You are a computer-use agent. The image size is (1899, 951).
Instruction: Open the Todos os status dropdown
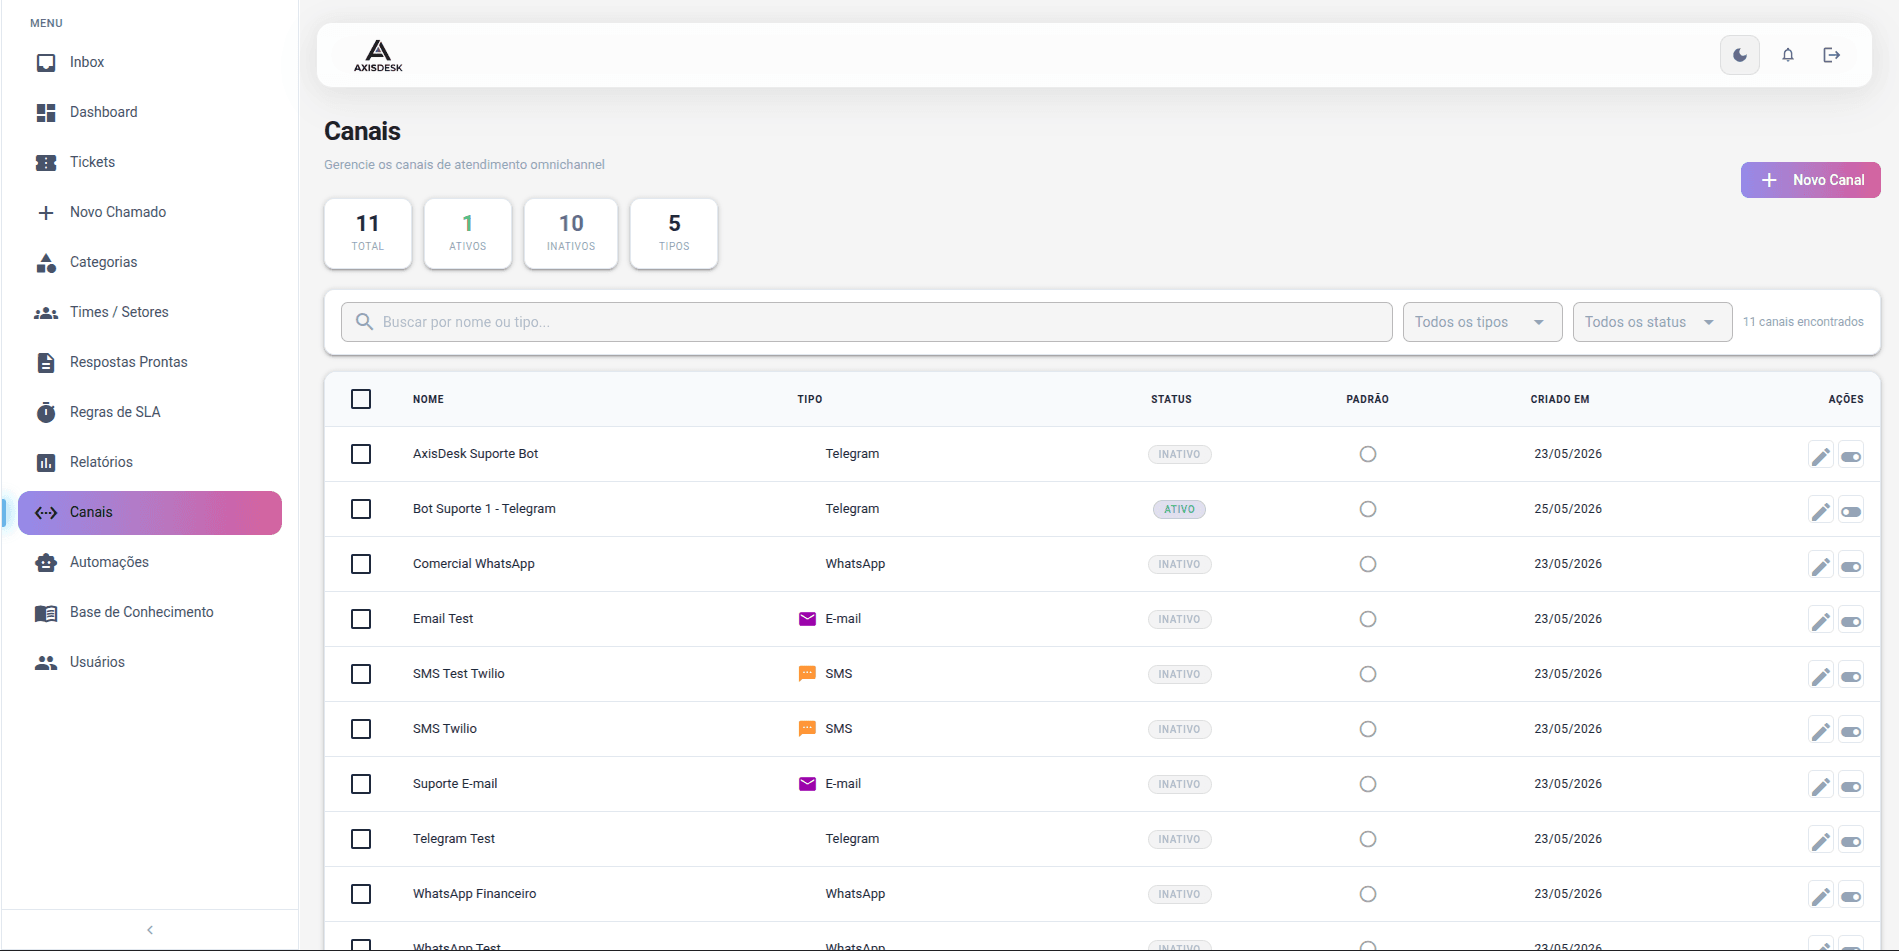coord(1652,322)
